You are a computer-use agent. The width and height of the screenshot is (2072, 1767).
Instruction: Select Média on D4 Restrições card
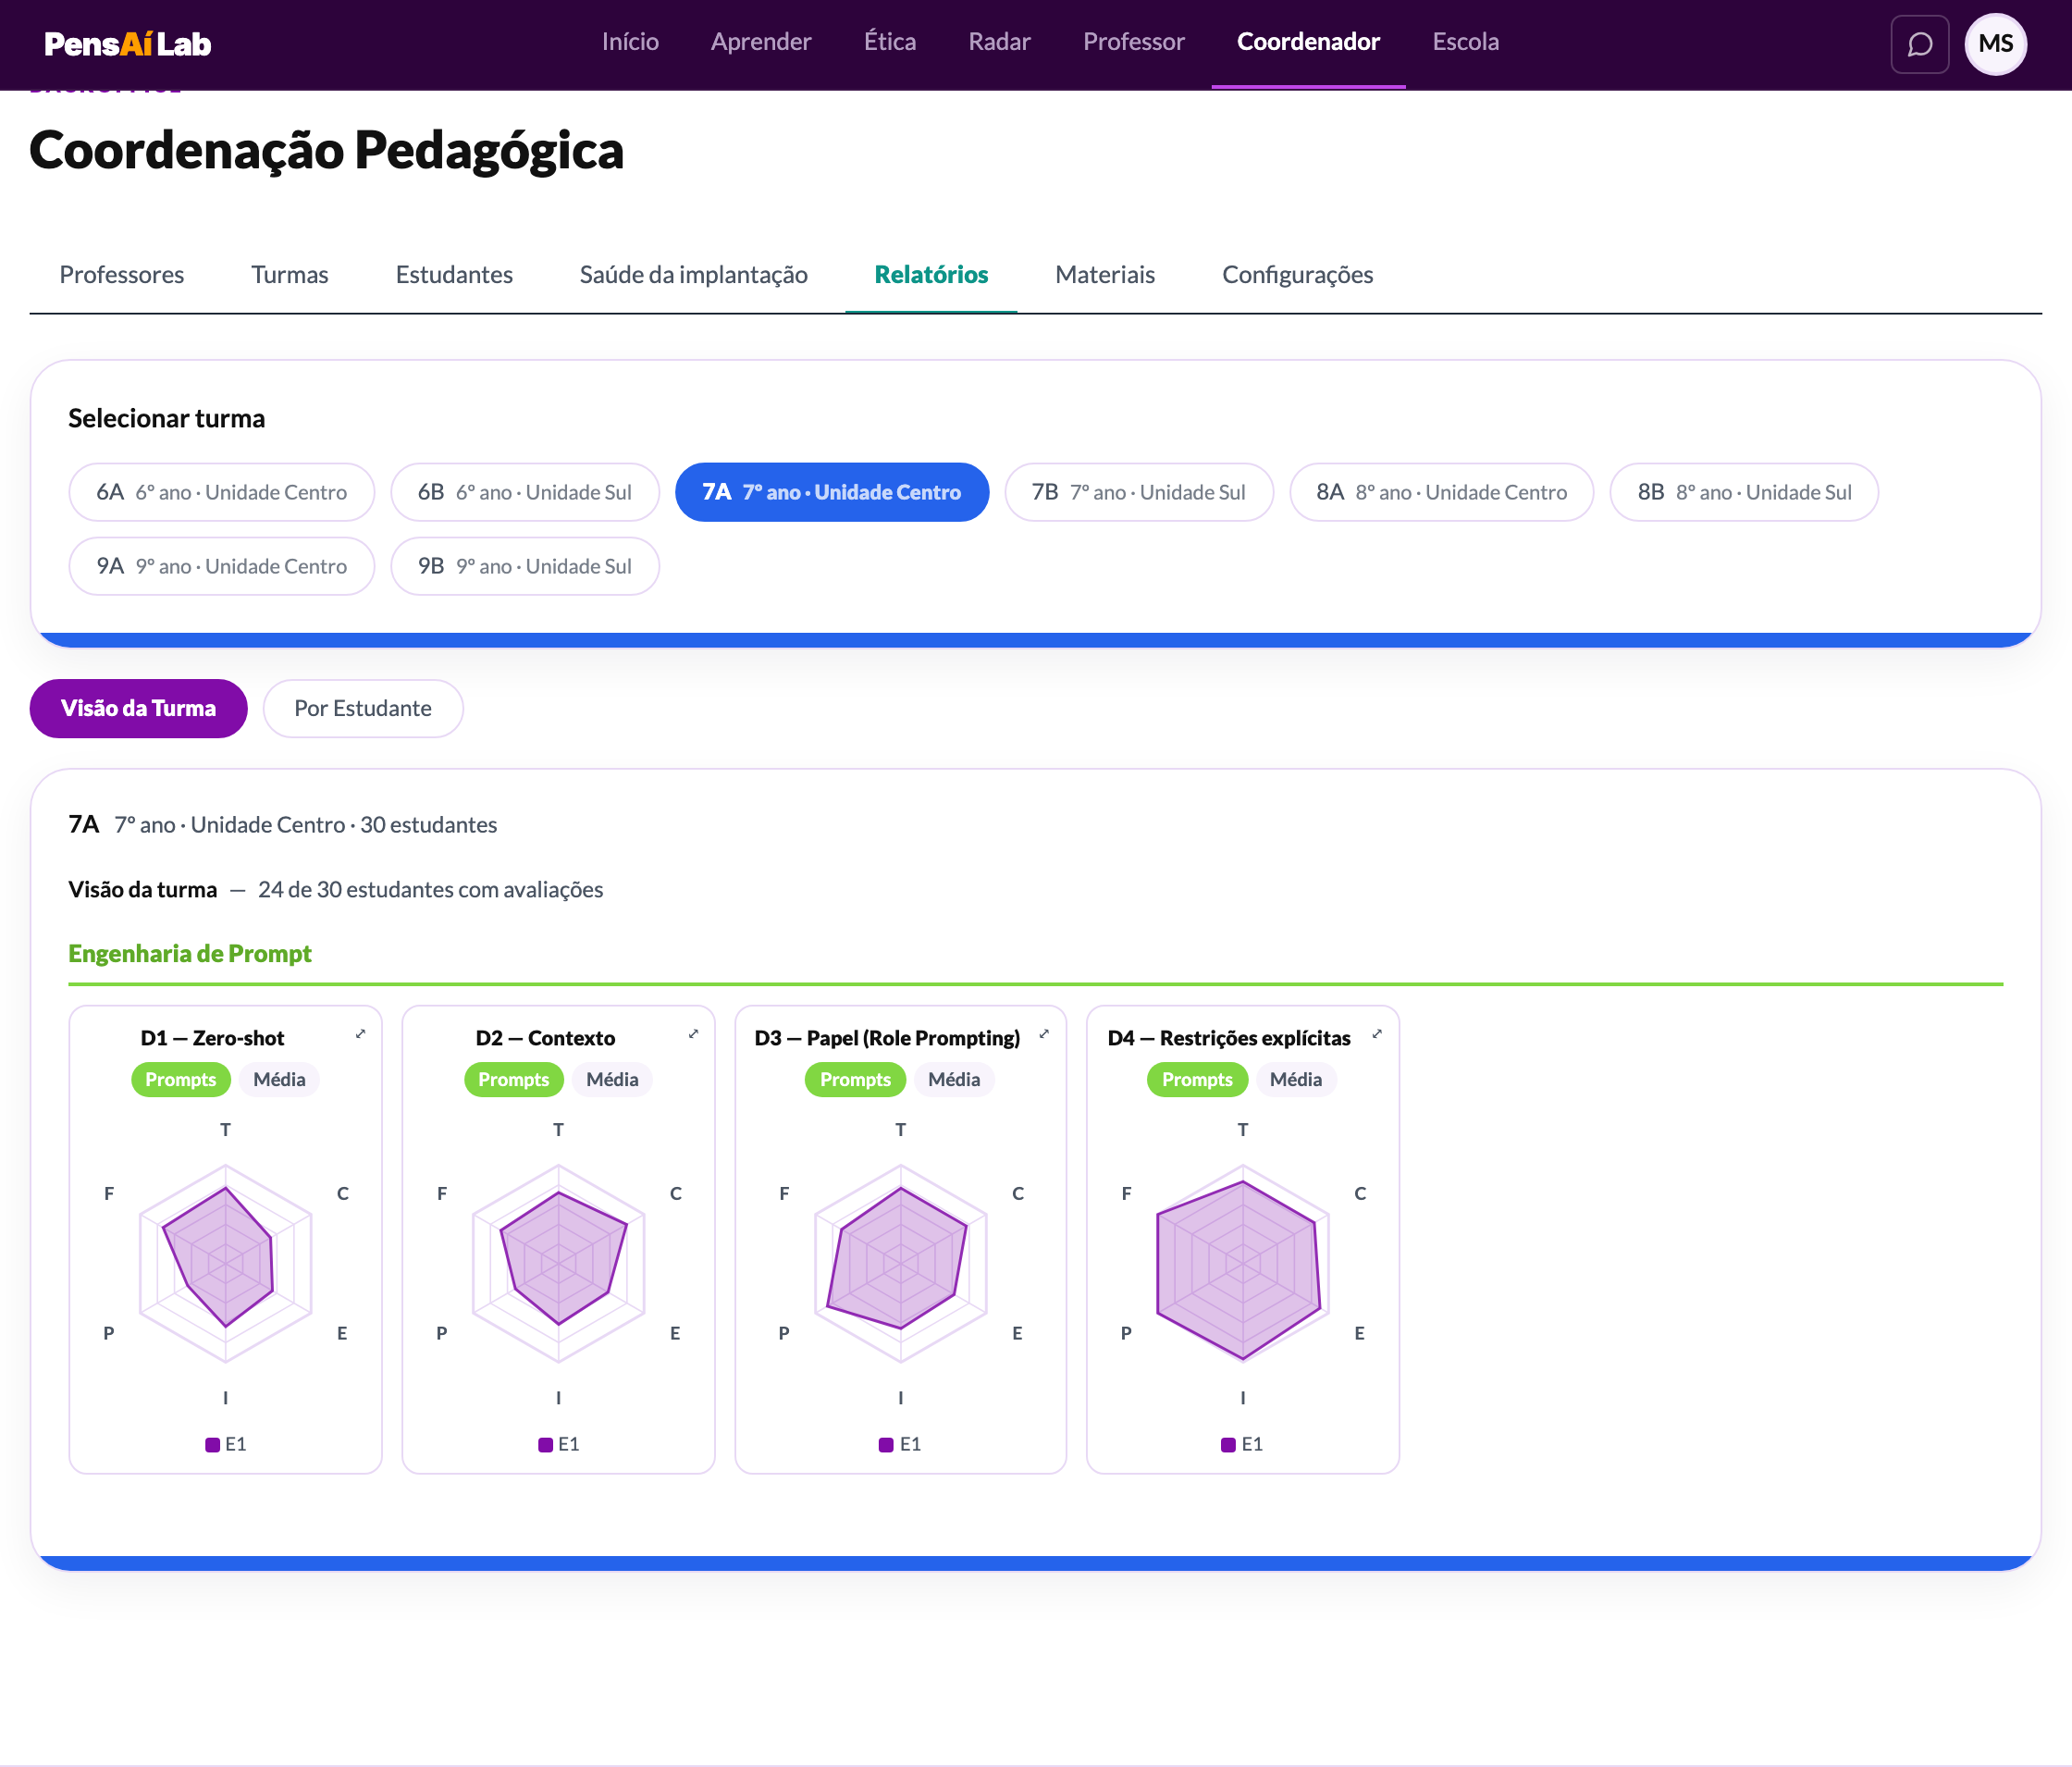[1296, 1079]
